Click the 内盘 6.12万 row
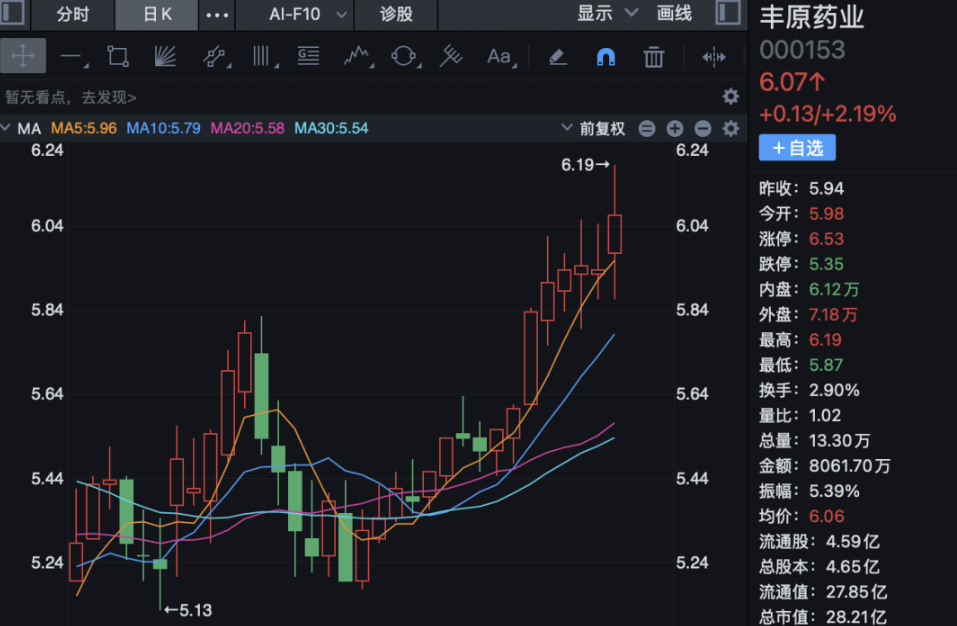The height and width of the screenshot is (626, 957). [x=809, y=289]
